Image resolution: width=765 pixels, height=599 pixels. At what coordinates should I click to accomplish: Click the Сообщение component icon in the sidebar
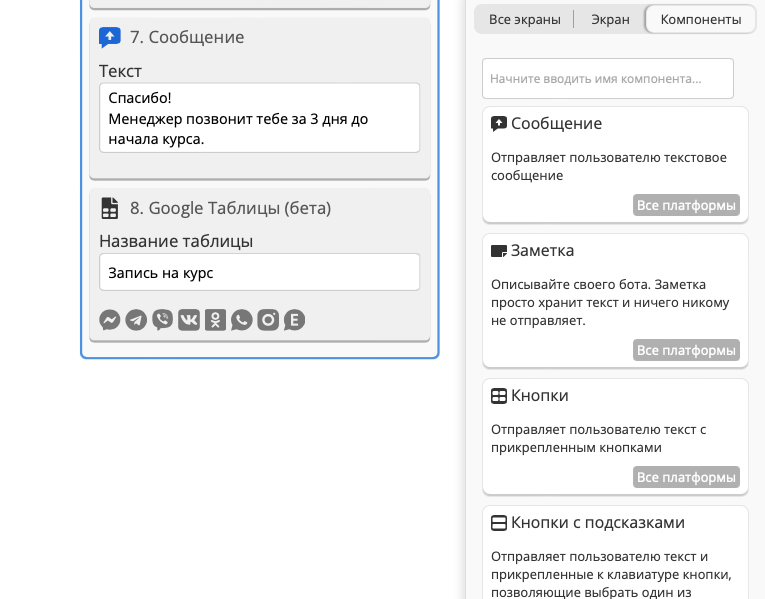pyautogui.click(x=499, y=124)
